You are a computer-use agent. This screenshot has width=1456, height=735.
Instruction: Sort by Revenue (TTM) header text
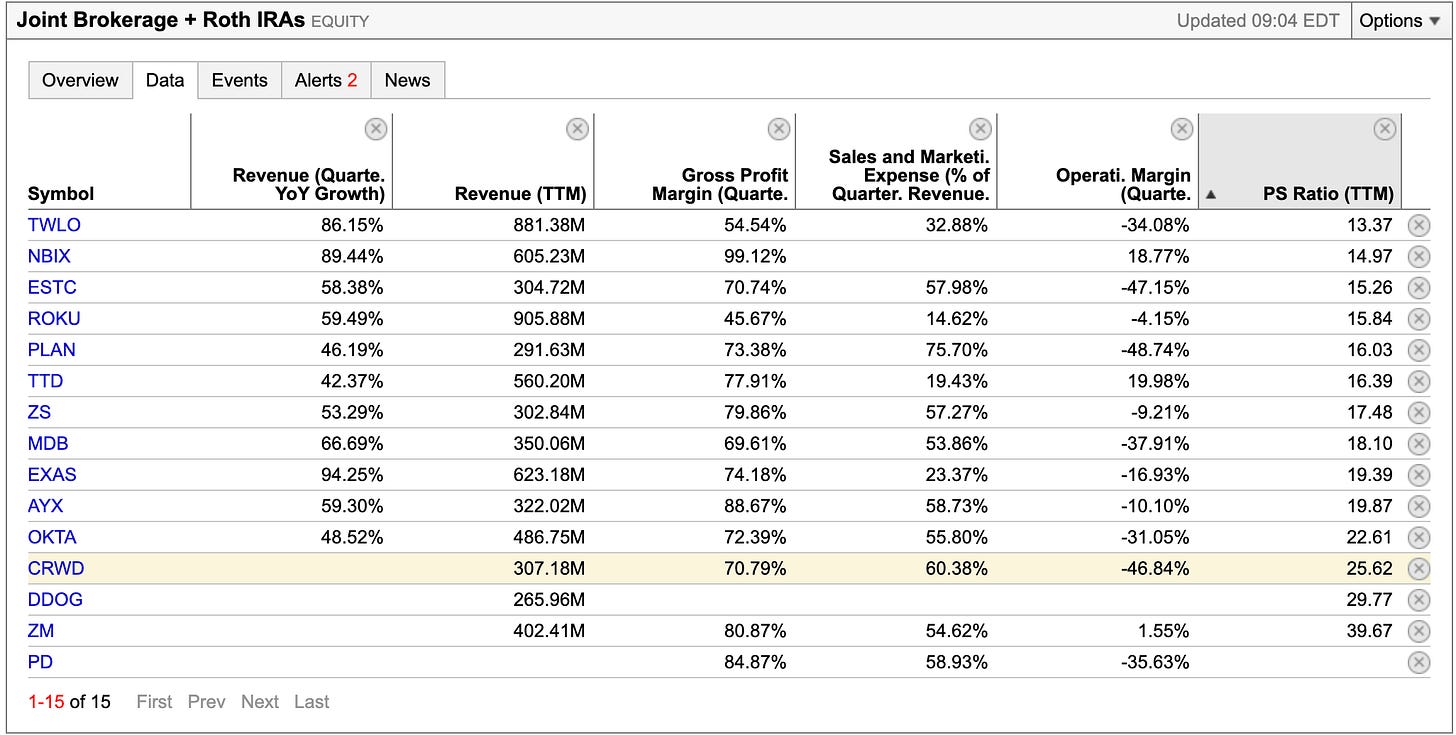[x=520, y=194]
